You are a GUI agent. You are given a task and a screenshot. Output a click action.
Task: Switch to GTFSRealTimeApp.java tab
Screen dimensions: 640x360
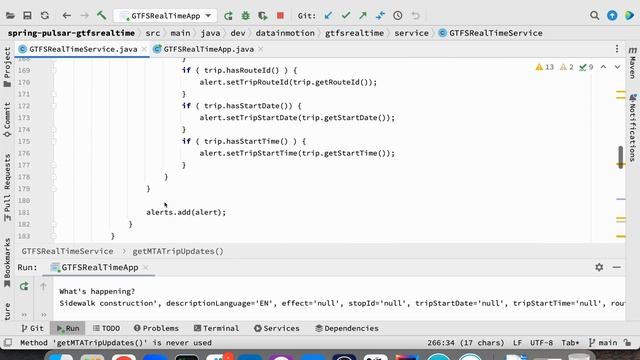click(209, 49)
